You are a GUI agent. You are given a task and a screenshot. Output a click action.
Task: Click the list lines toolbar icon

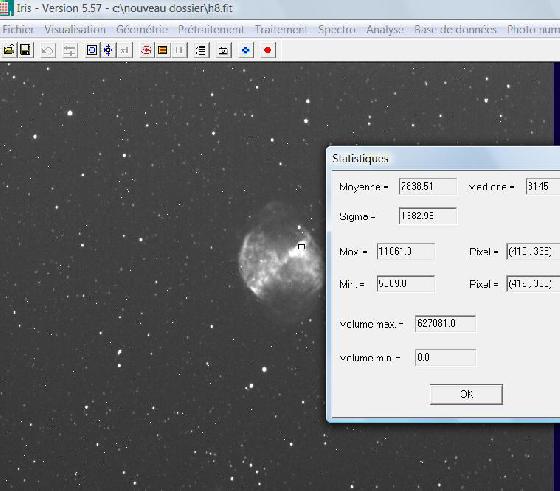point(201,50)
